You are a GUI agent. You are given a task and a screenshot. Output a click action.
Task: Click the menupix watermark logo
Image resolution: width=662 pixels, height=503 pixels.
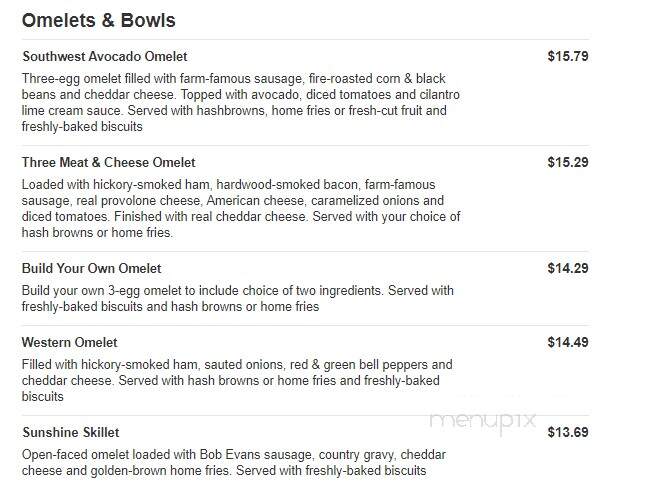pyautogui.click(x=483, y=421)
